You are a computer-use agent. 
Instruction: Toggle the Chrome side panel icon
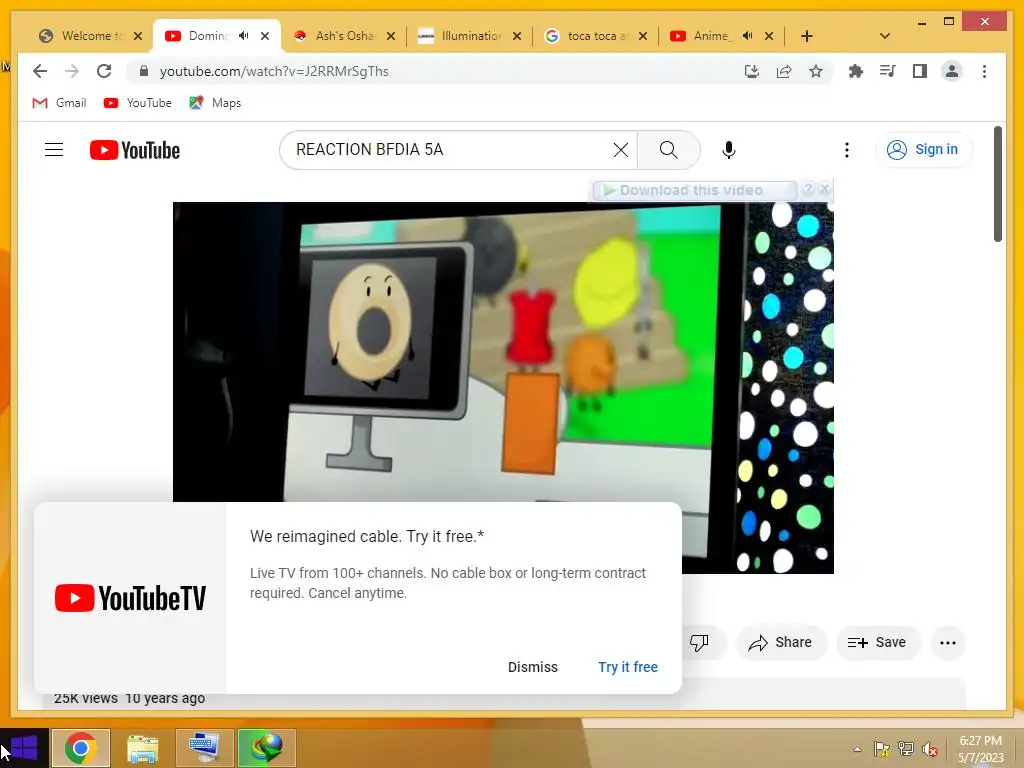(920, 71)
